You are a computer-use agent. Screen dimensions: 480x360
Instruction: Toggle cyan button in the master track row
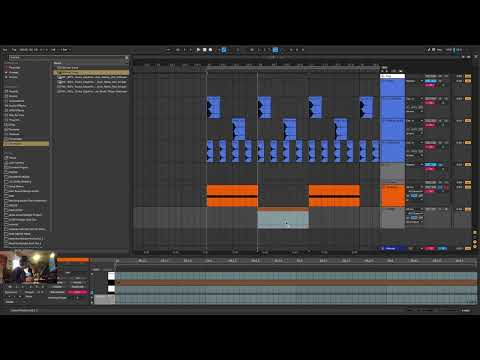[442, 248]
